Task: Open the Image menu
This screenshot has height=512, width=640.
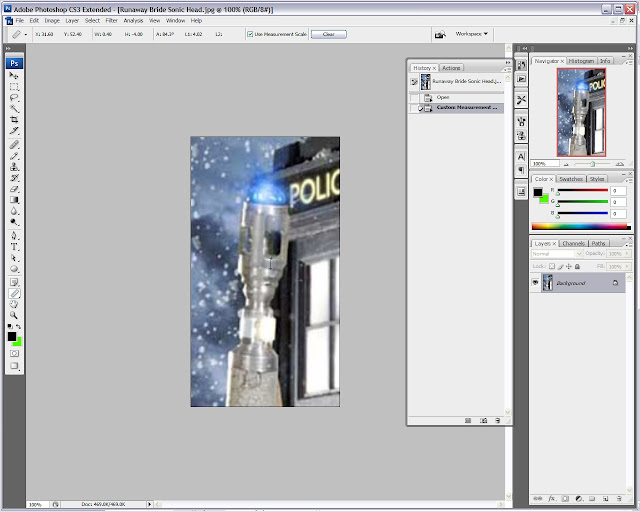Action: (52, 20)
